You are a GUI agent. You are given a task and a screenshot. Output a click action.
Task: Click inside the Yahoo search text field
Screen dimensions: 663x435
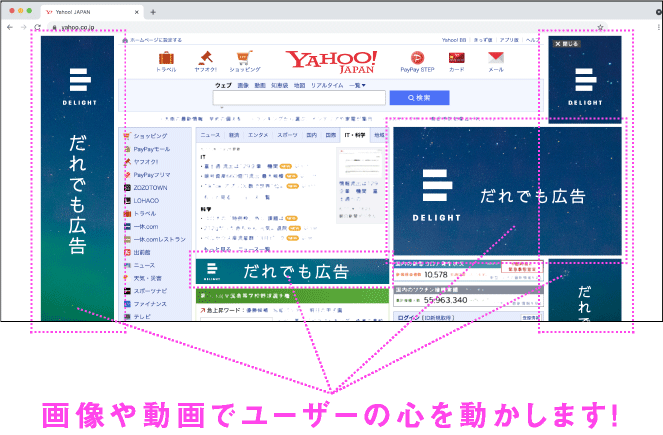tap(298, 98)
